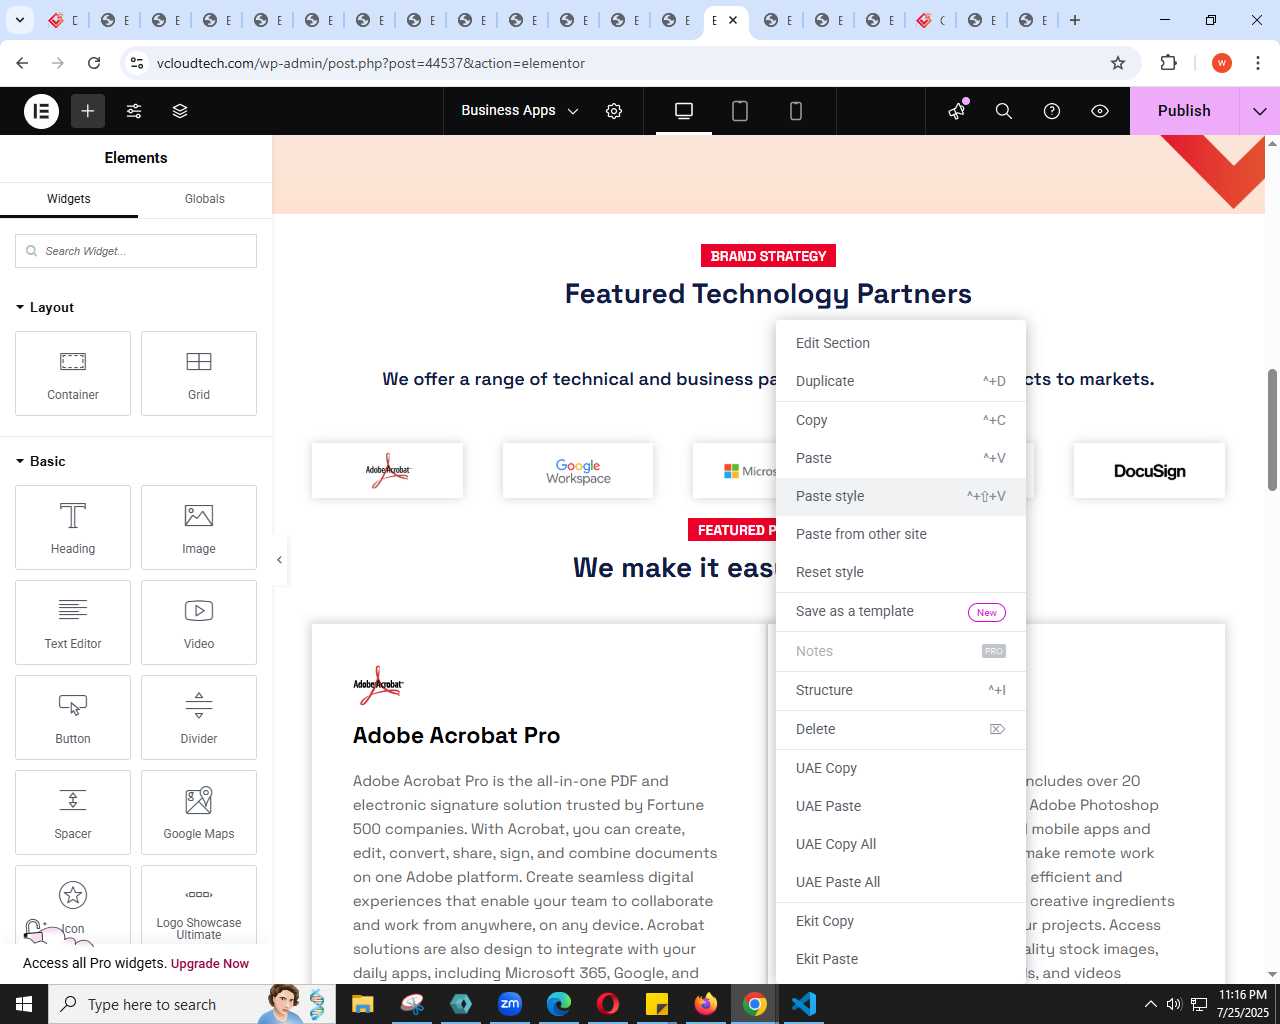Collapse the Basic widget category
This screenshot has width=1280, height=1024.
(x=41, y=461)
